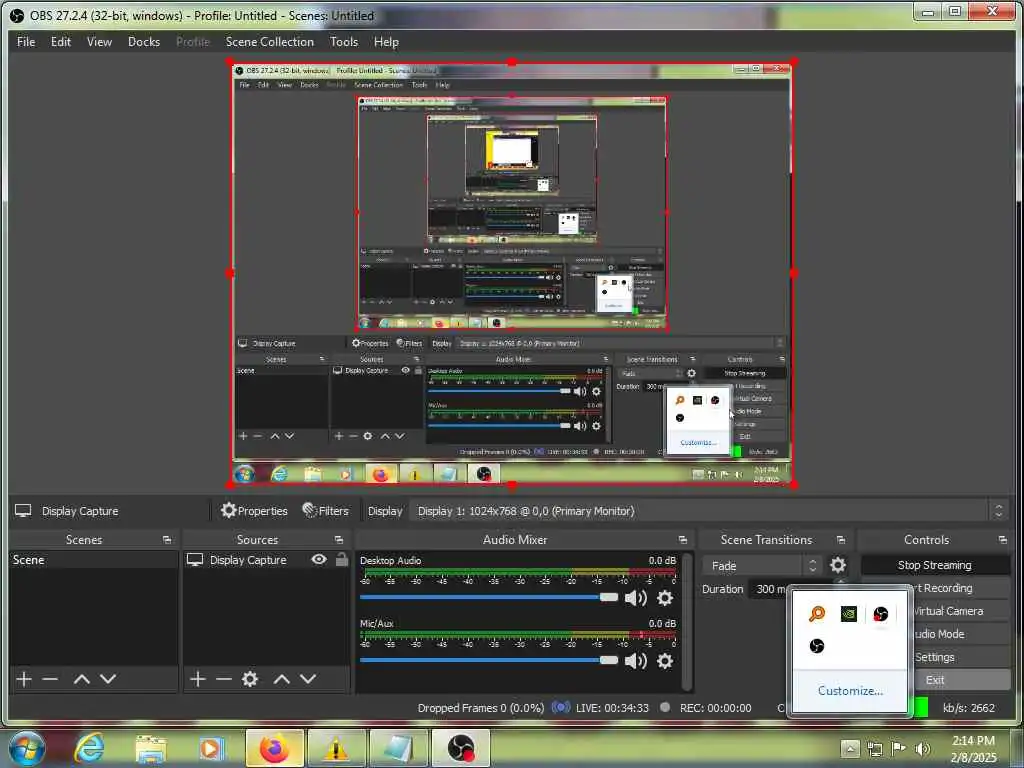Image resolution: width=1024 pixels, height=768 pixels.
Task: Click the Exit button in Controls
Action: (x=961, y=680)
